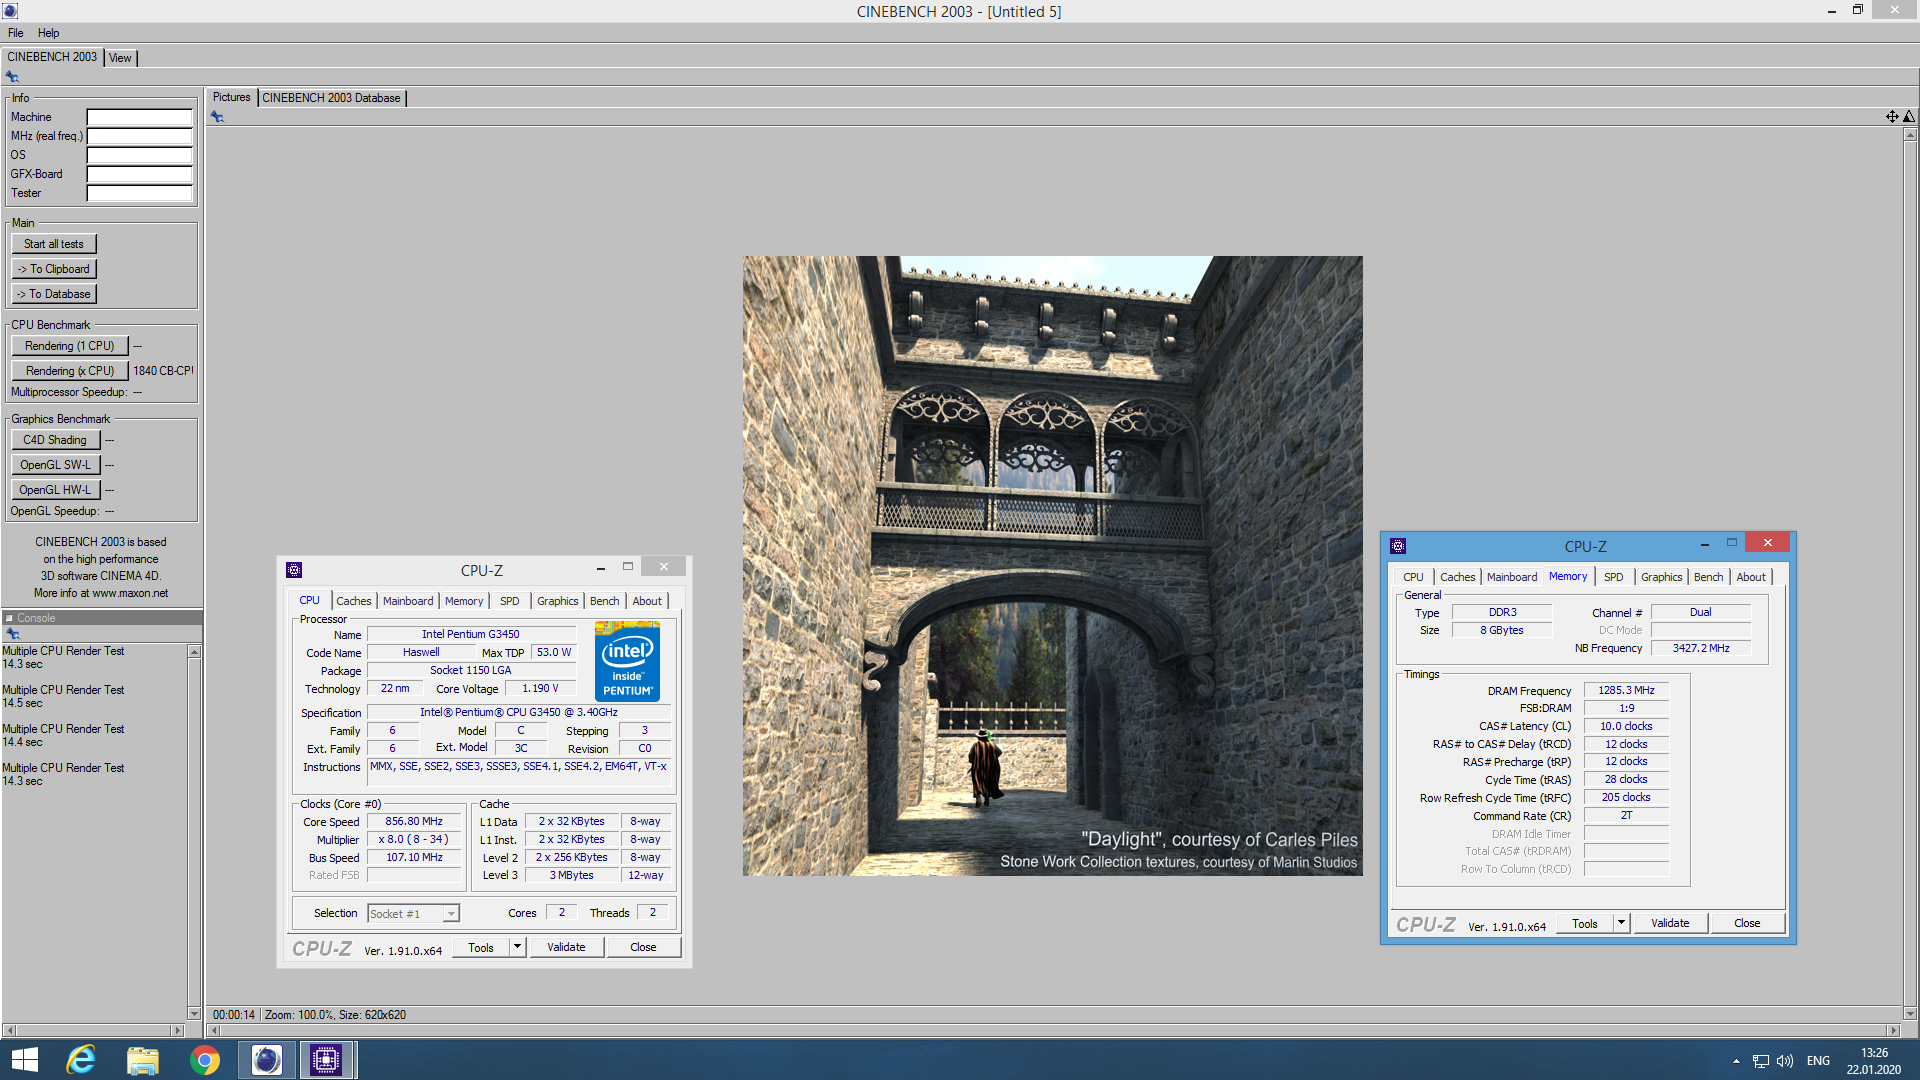
Task: Click Validate in right CPU-Z window
Action: pyautogui.click(x=1670, y=923)
